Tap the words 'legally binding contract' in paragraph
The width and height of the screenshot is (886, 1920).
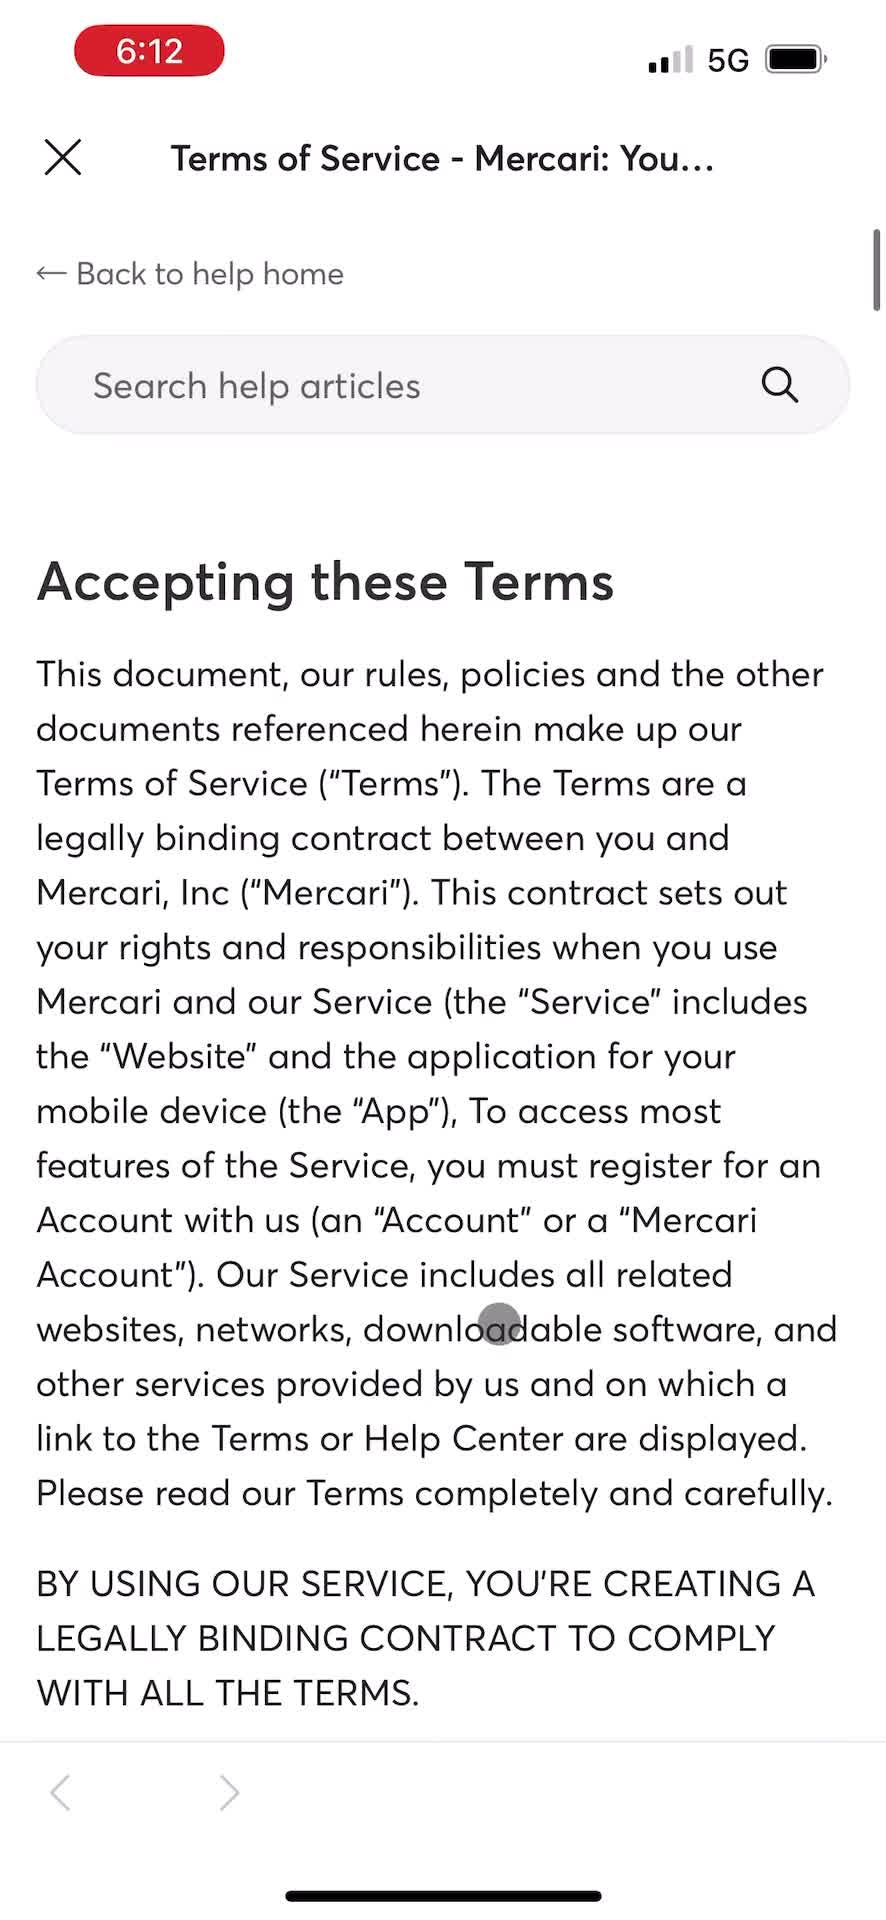pos(234,839)
